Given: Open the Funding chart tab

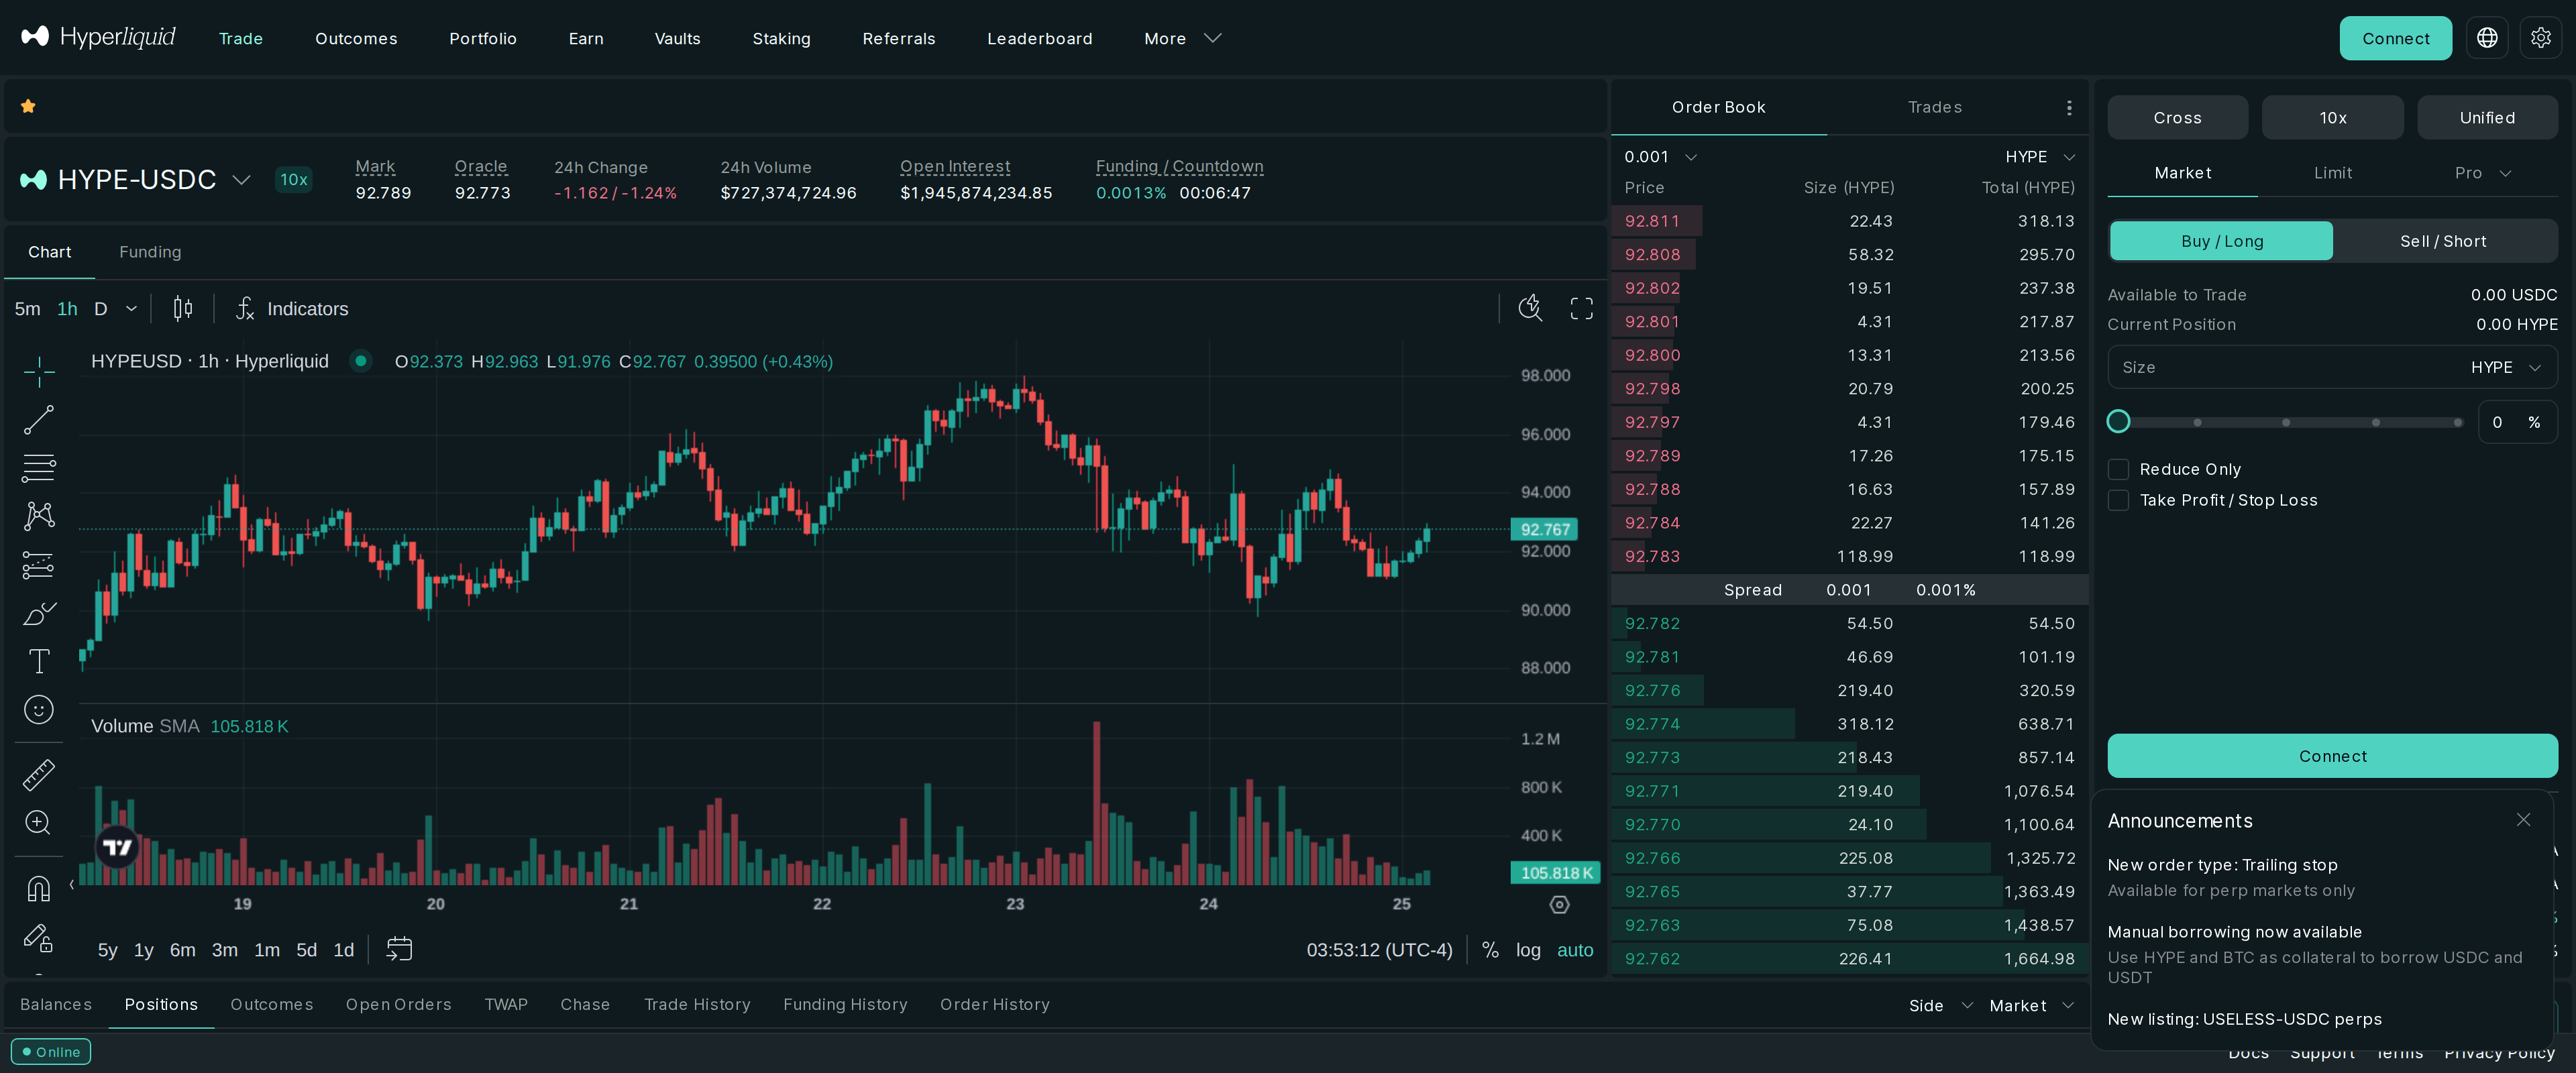Looking at the screenshot, I should click(x=150, y=252).
